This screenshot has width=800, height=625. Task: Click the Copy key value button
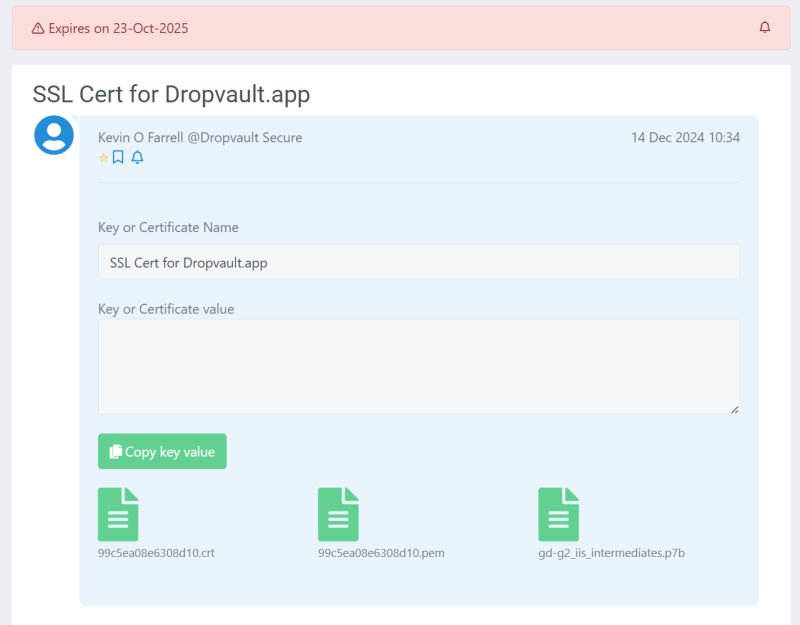coord(162,451)
